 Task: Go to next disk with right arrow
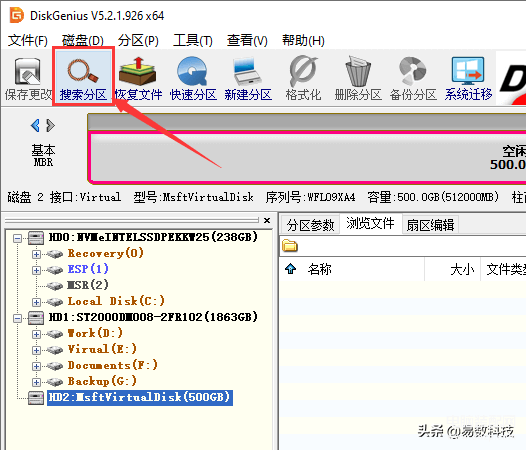50,126
